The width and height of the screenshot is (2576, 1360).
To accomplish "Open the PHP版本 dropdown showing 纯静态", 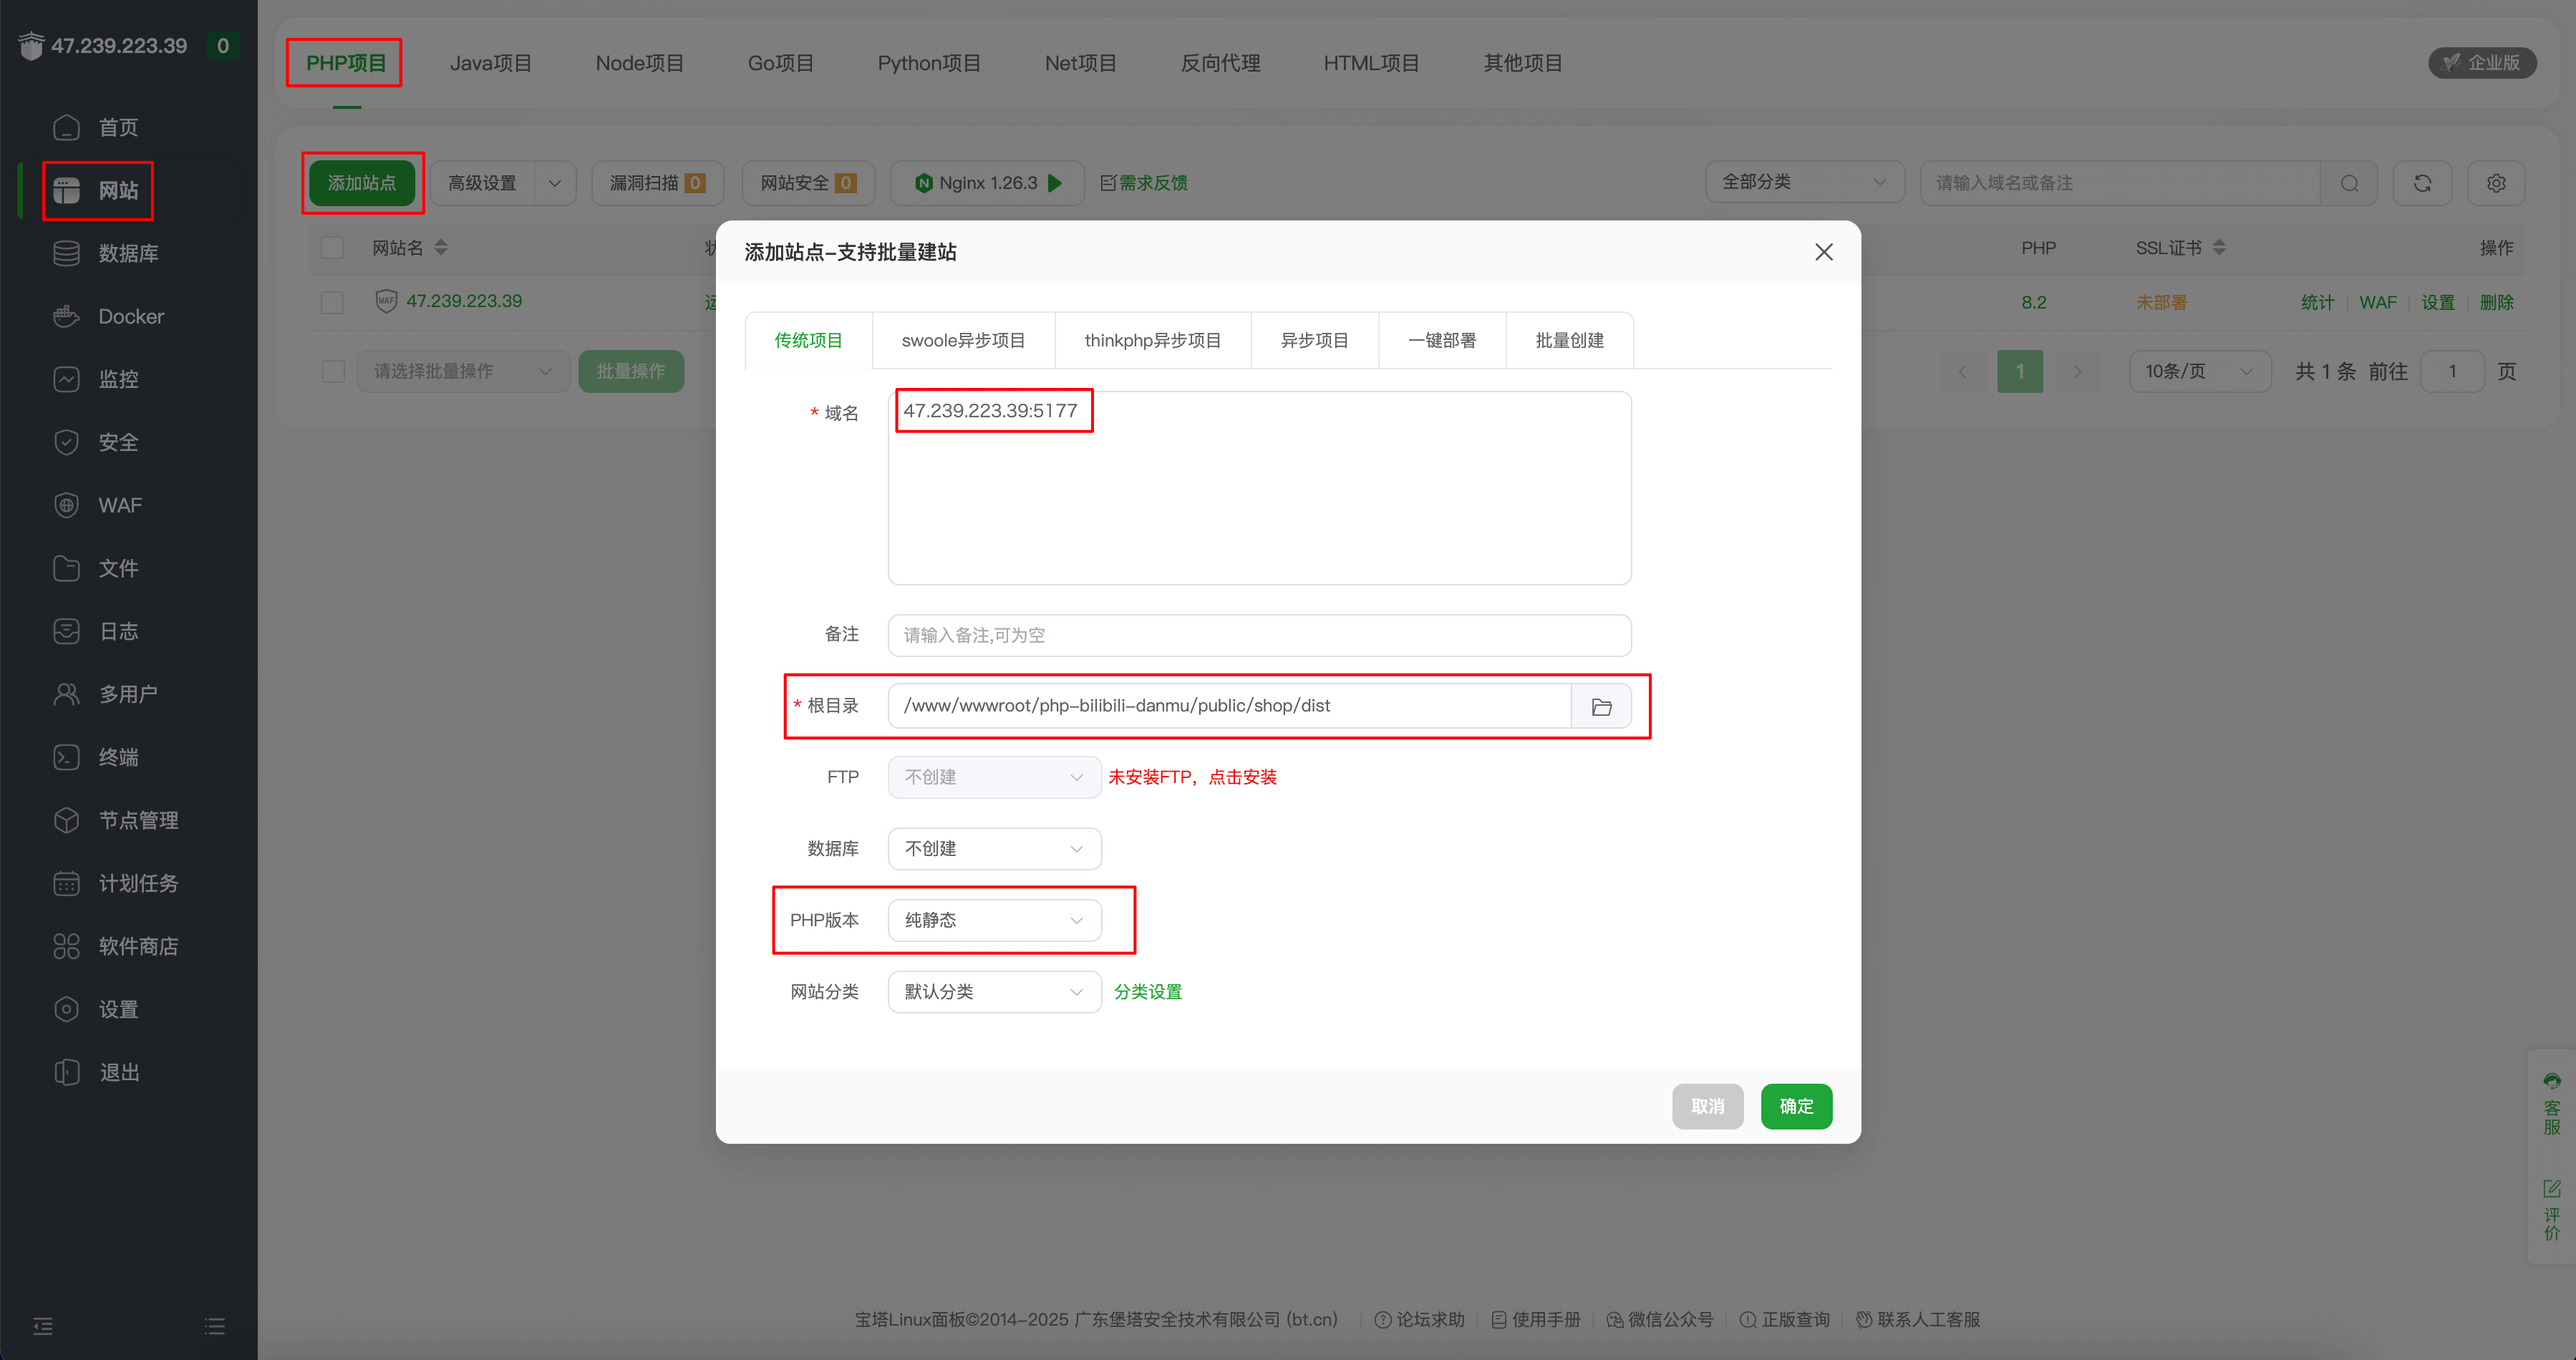I will 993,920.
